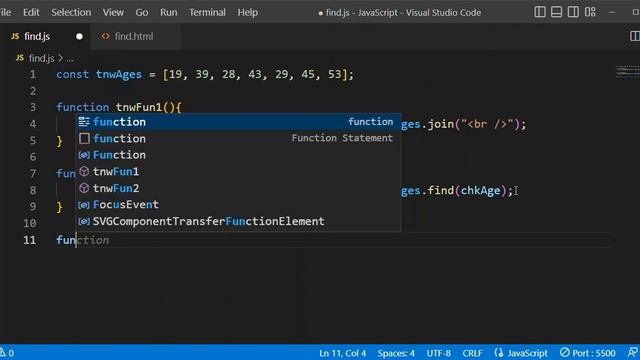
Task: Open the Go menu
Action: tap(142, 12)
